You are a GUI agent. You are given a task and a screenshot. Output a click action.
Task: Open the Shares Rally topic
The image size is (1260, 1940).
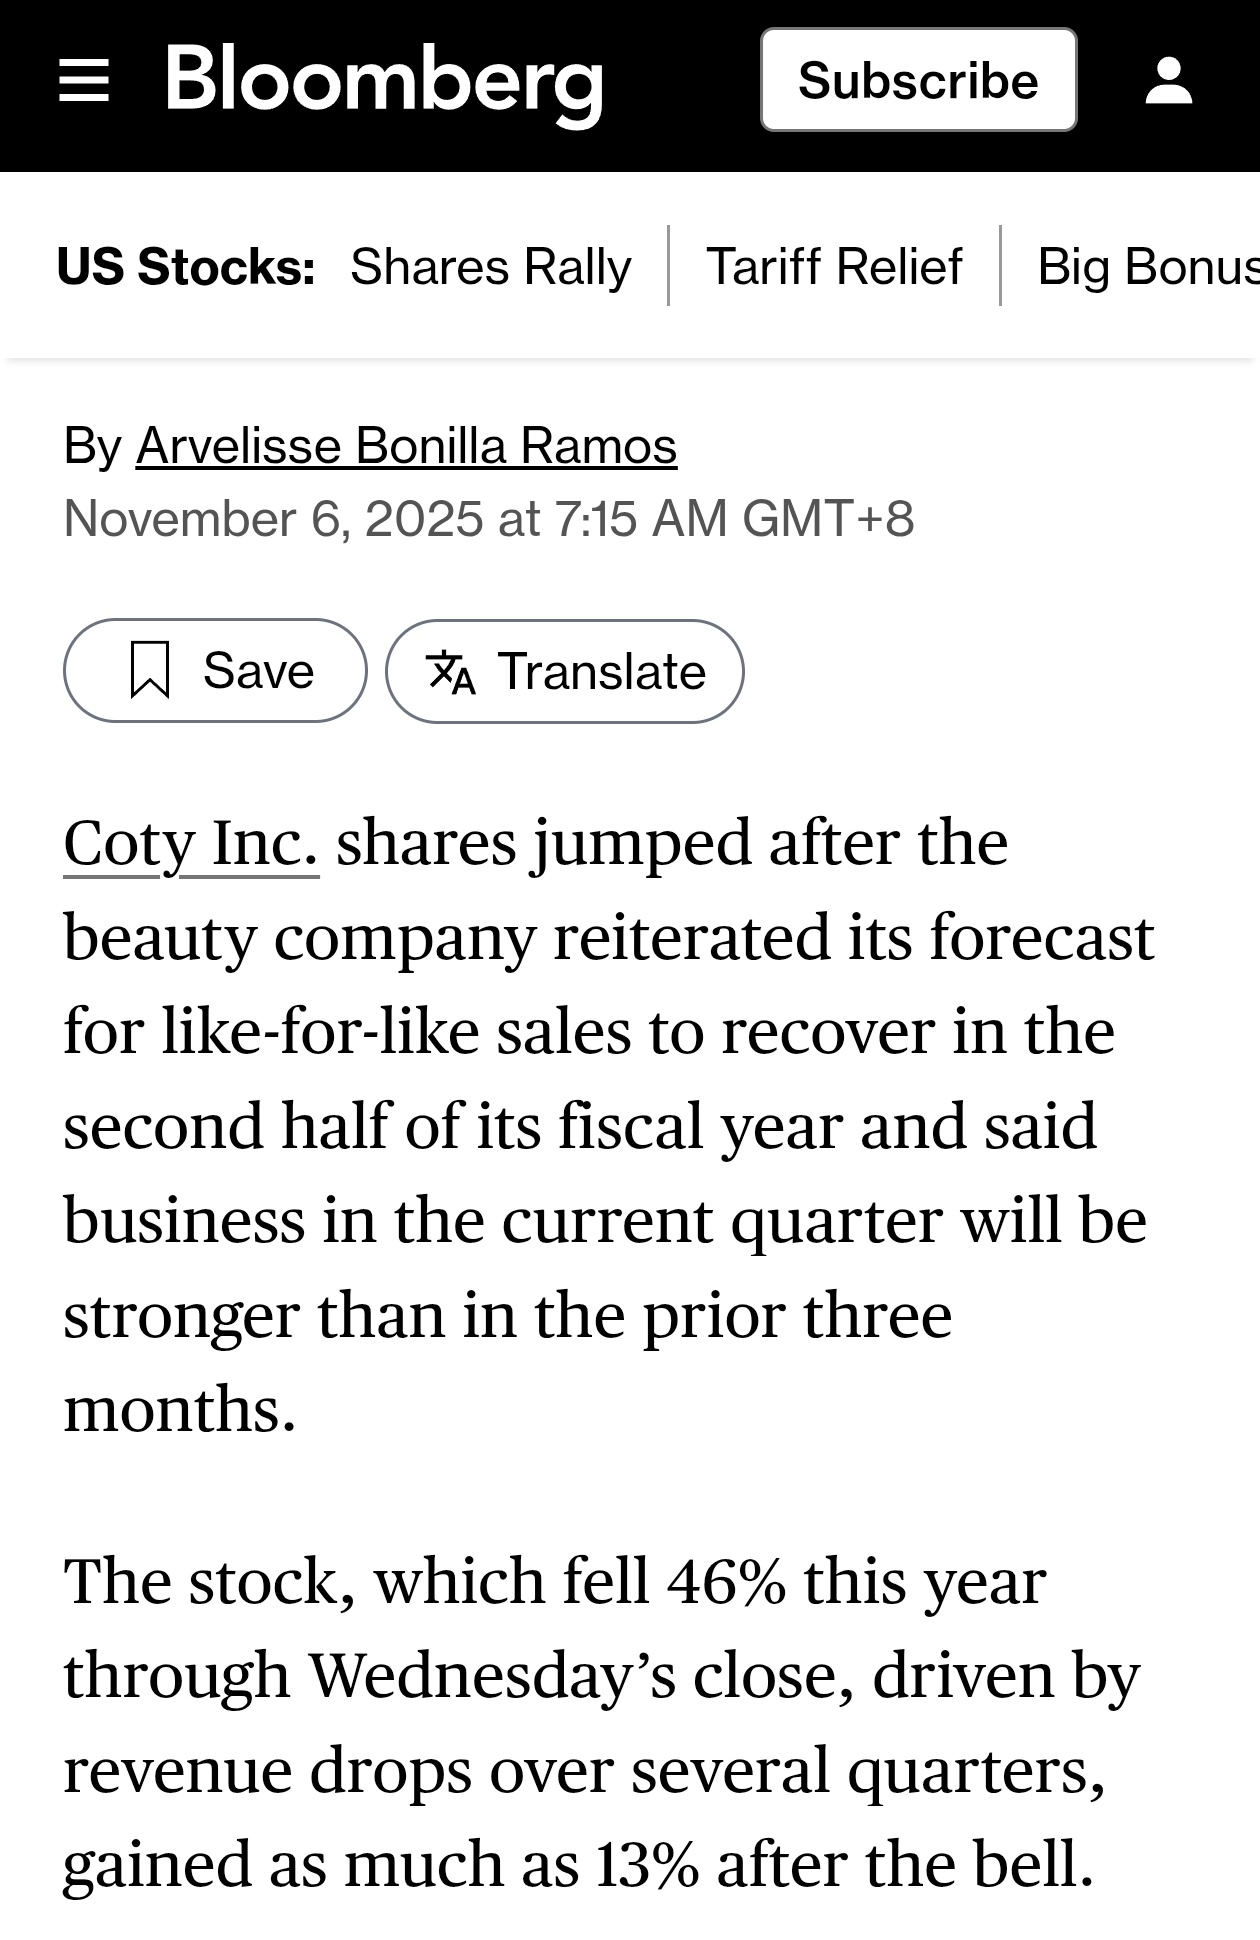click(x=490, y=266)
